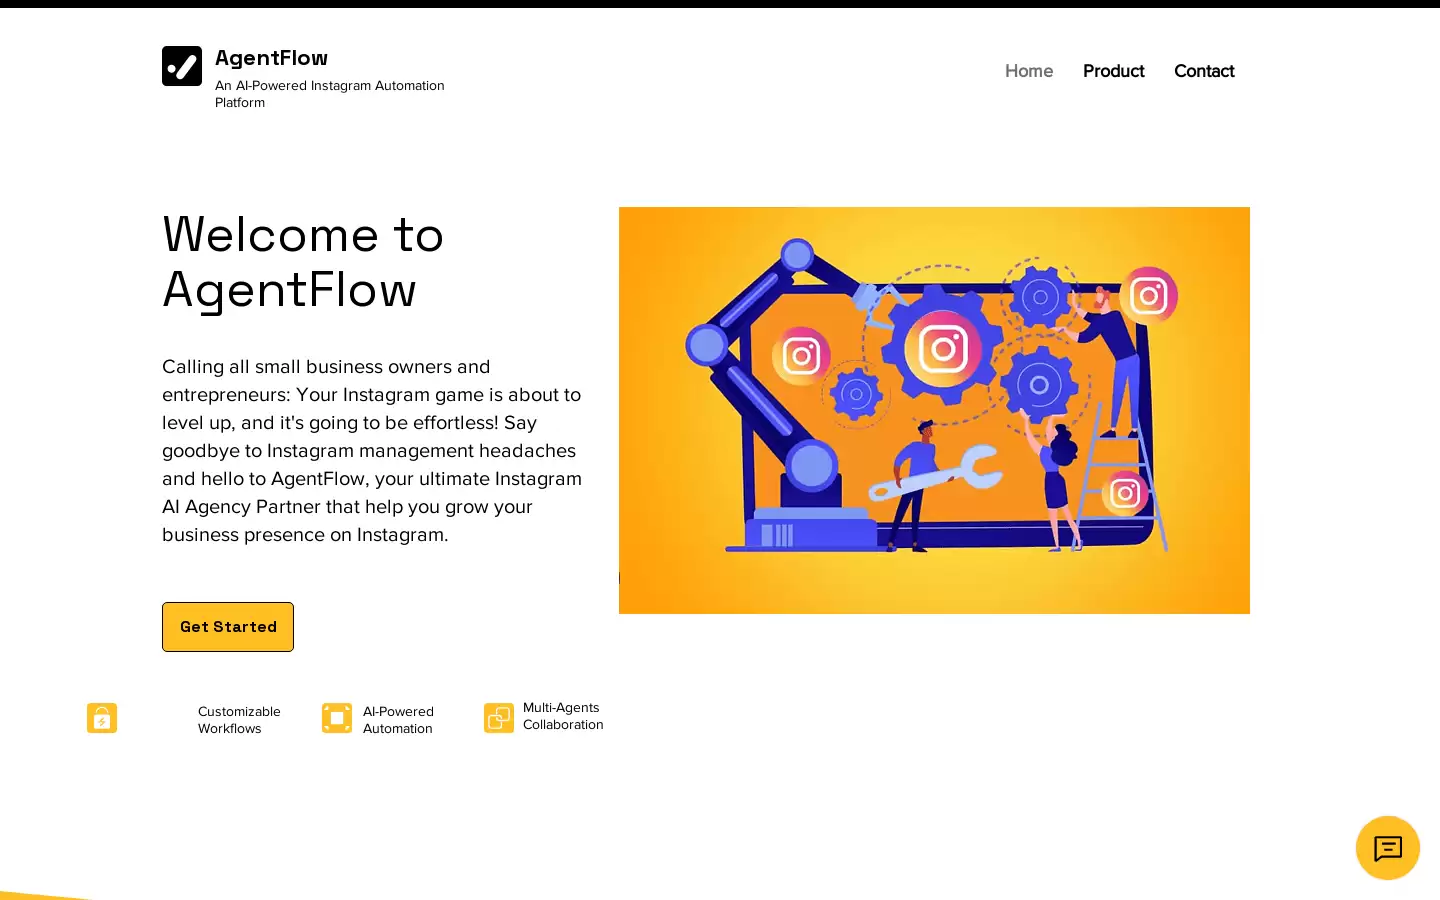
Task: Click the 'An AI-Powered Instagram Automation Platform' tagline
Action: pos(330,94)
